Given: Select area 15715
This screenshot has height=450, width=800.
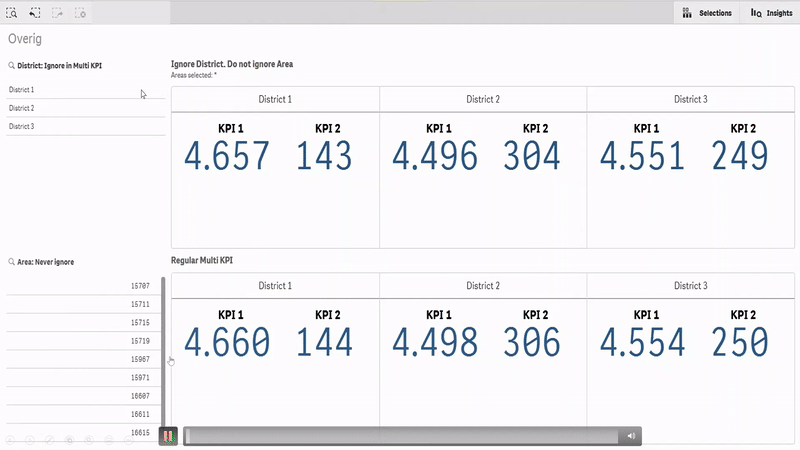Looking at the screenshot, I should tap(83, 322).
